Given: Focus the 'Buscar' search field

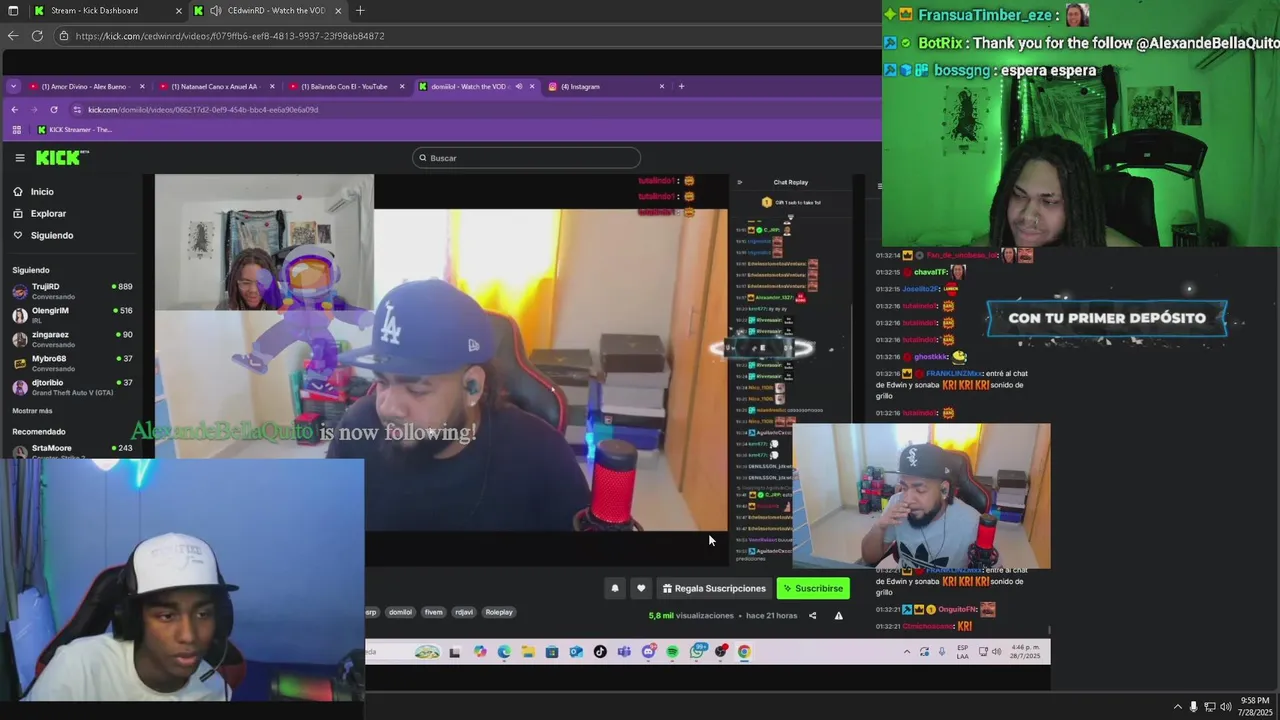Looking at the screenshot, I should [526, 157].
